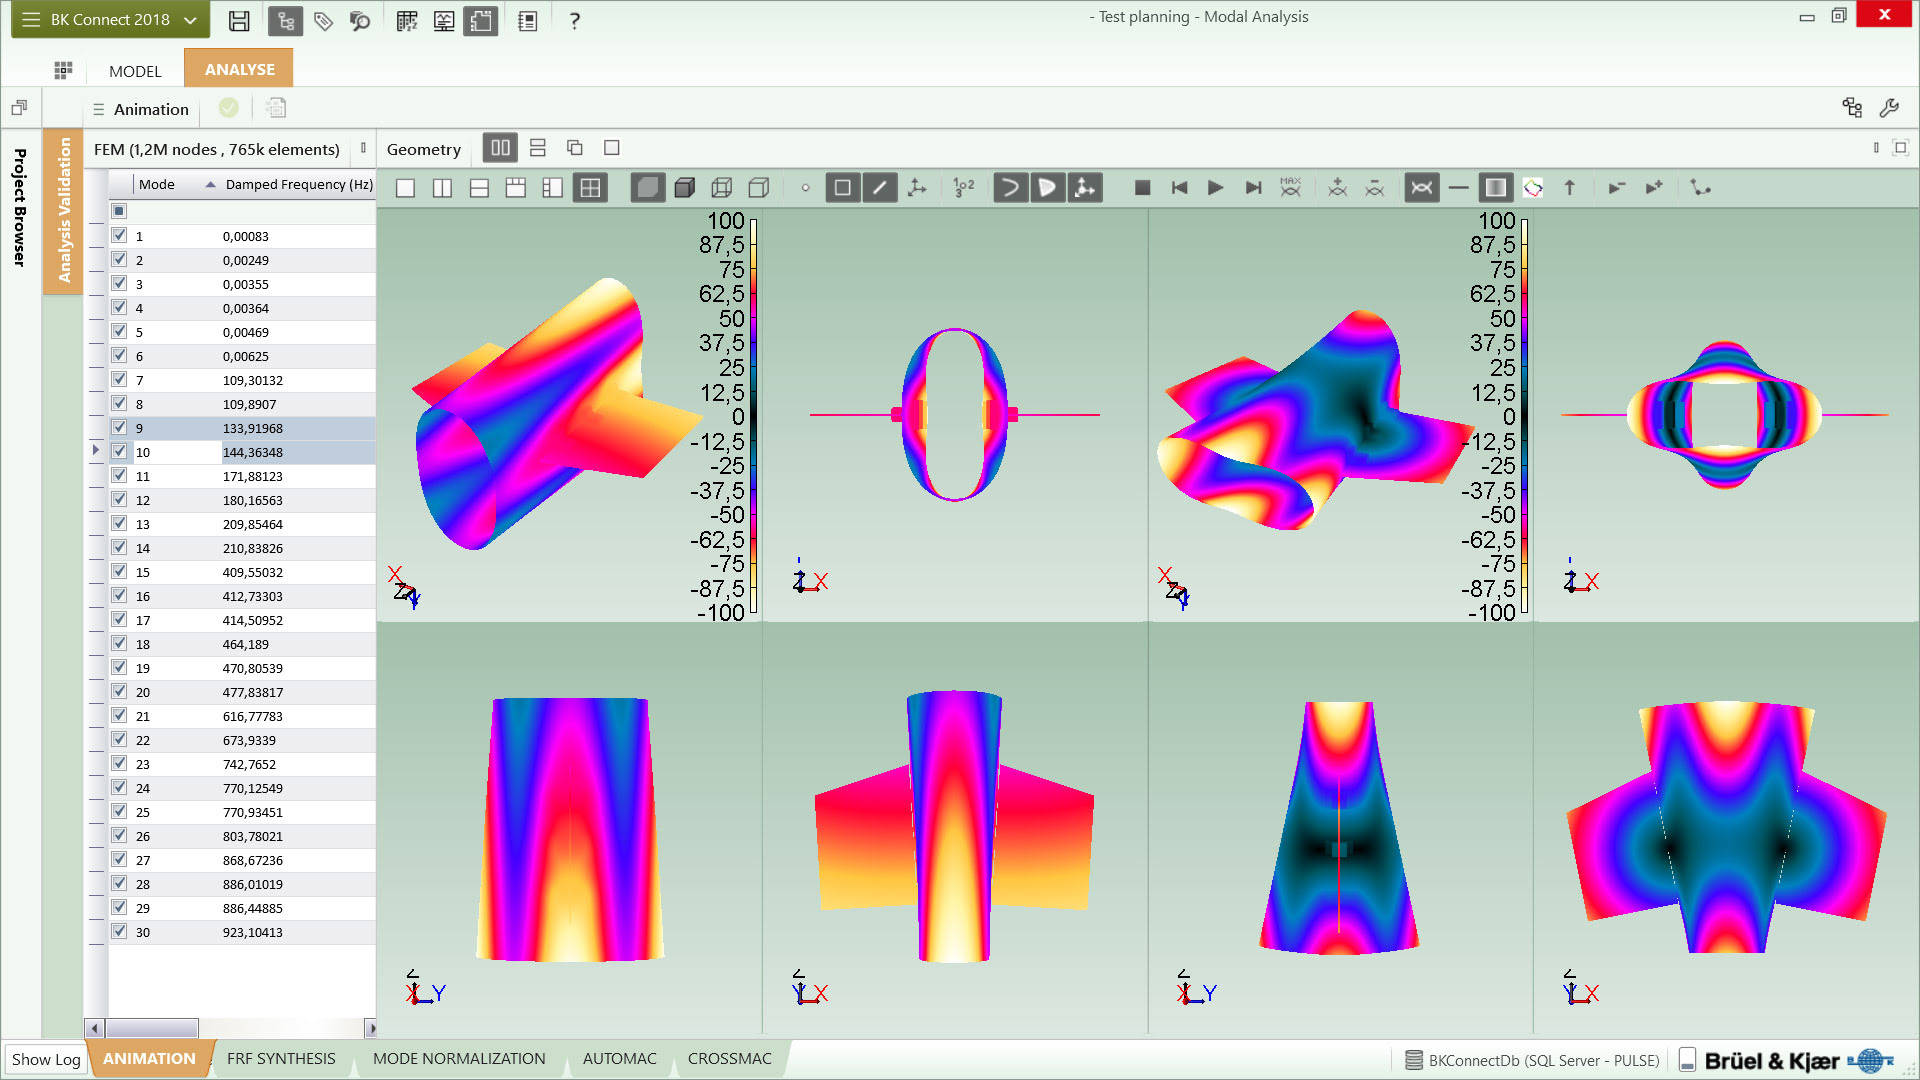Select the wireframe cube display icon

click(x=722, y=188)
